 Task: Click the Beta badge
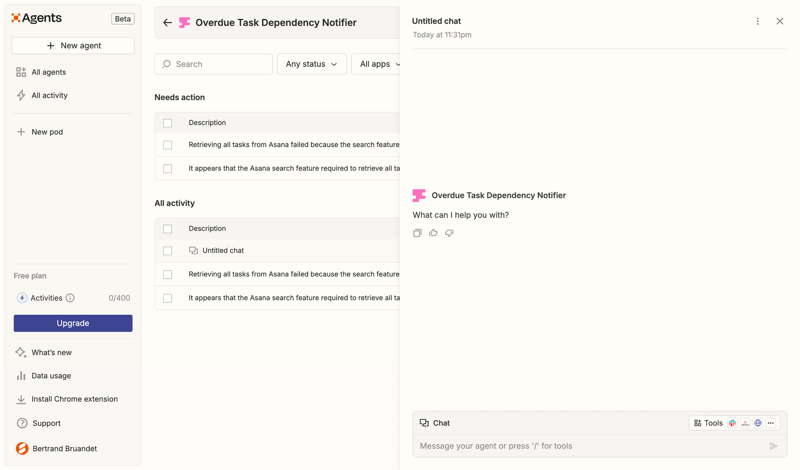click(x=122, y=19)
